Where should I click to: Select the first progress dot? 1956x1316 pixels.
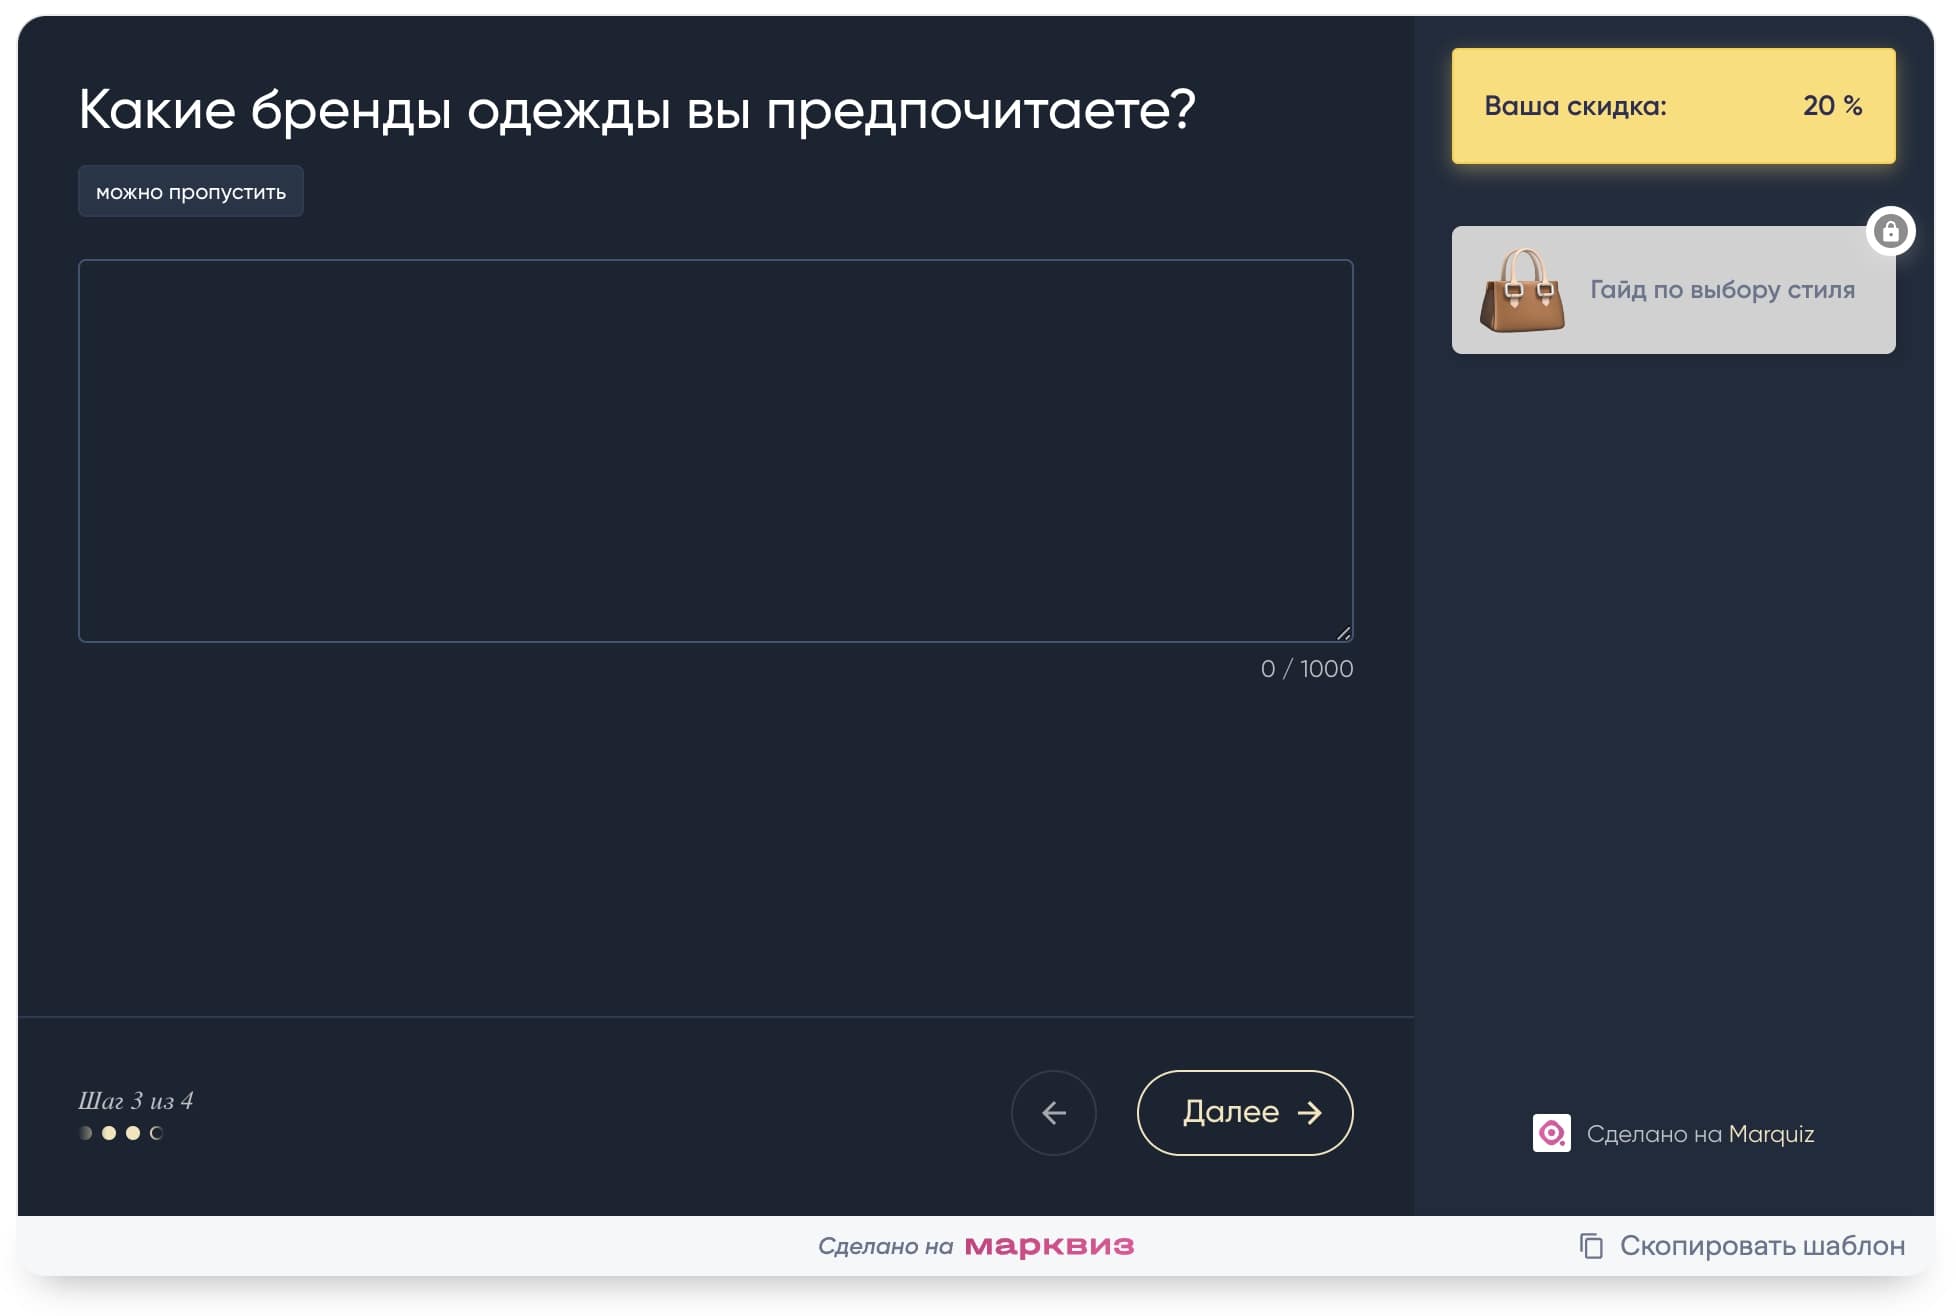click(84, 1133)
